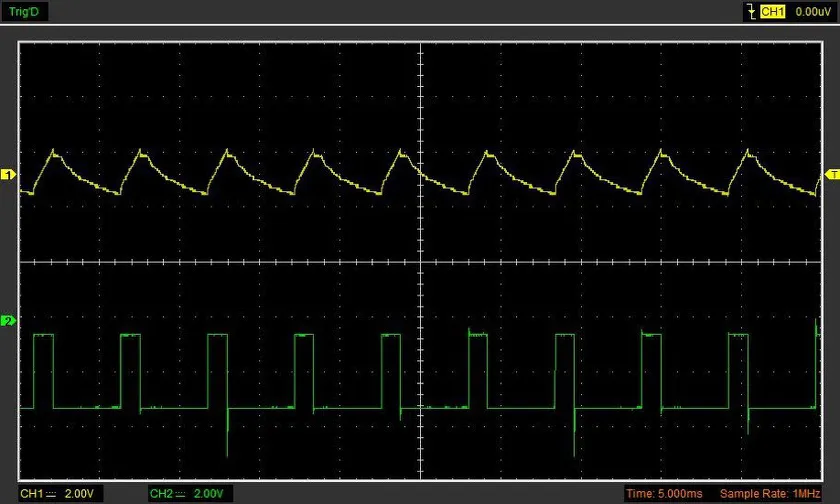Click the yellow channel 1 ground marker
The image size is (840, 504).
9,175
